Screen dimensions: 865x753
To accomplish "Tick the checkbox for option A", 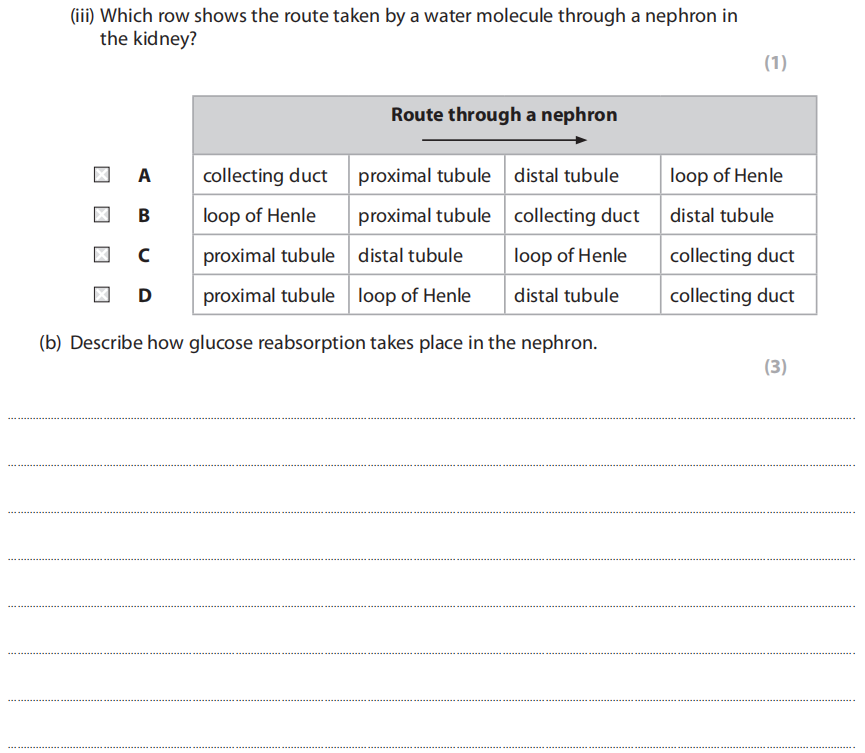I will click(101, 176).
